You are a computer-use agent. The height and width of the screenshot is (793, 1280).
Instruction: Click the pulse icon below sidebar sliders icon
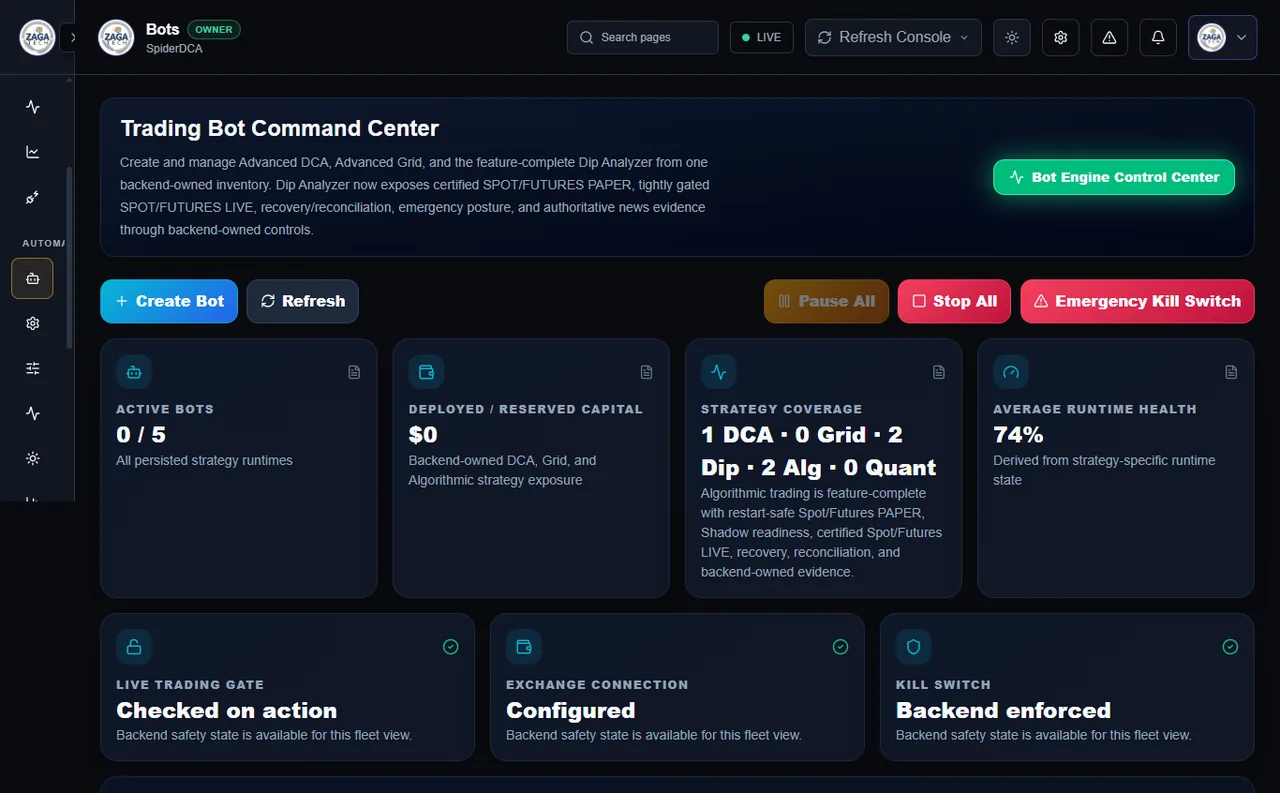coord(33,413)
